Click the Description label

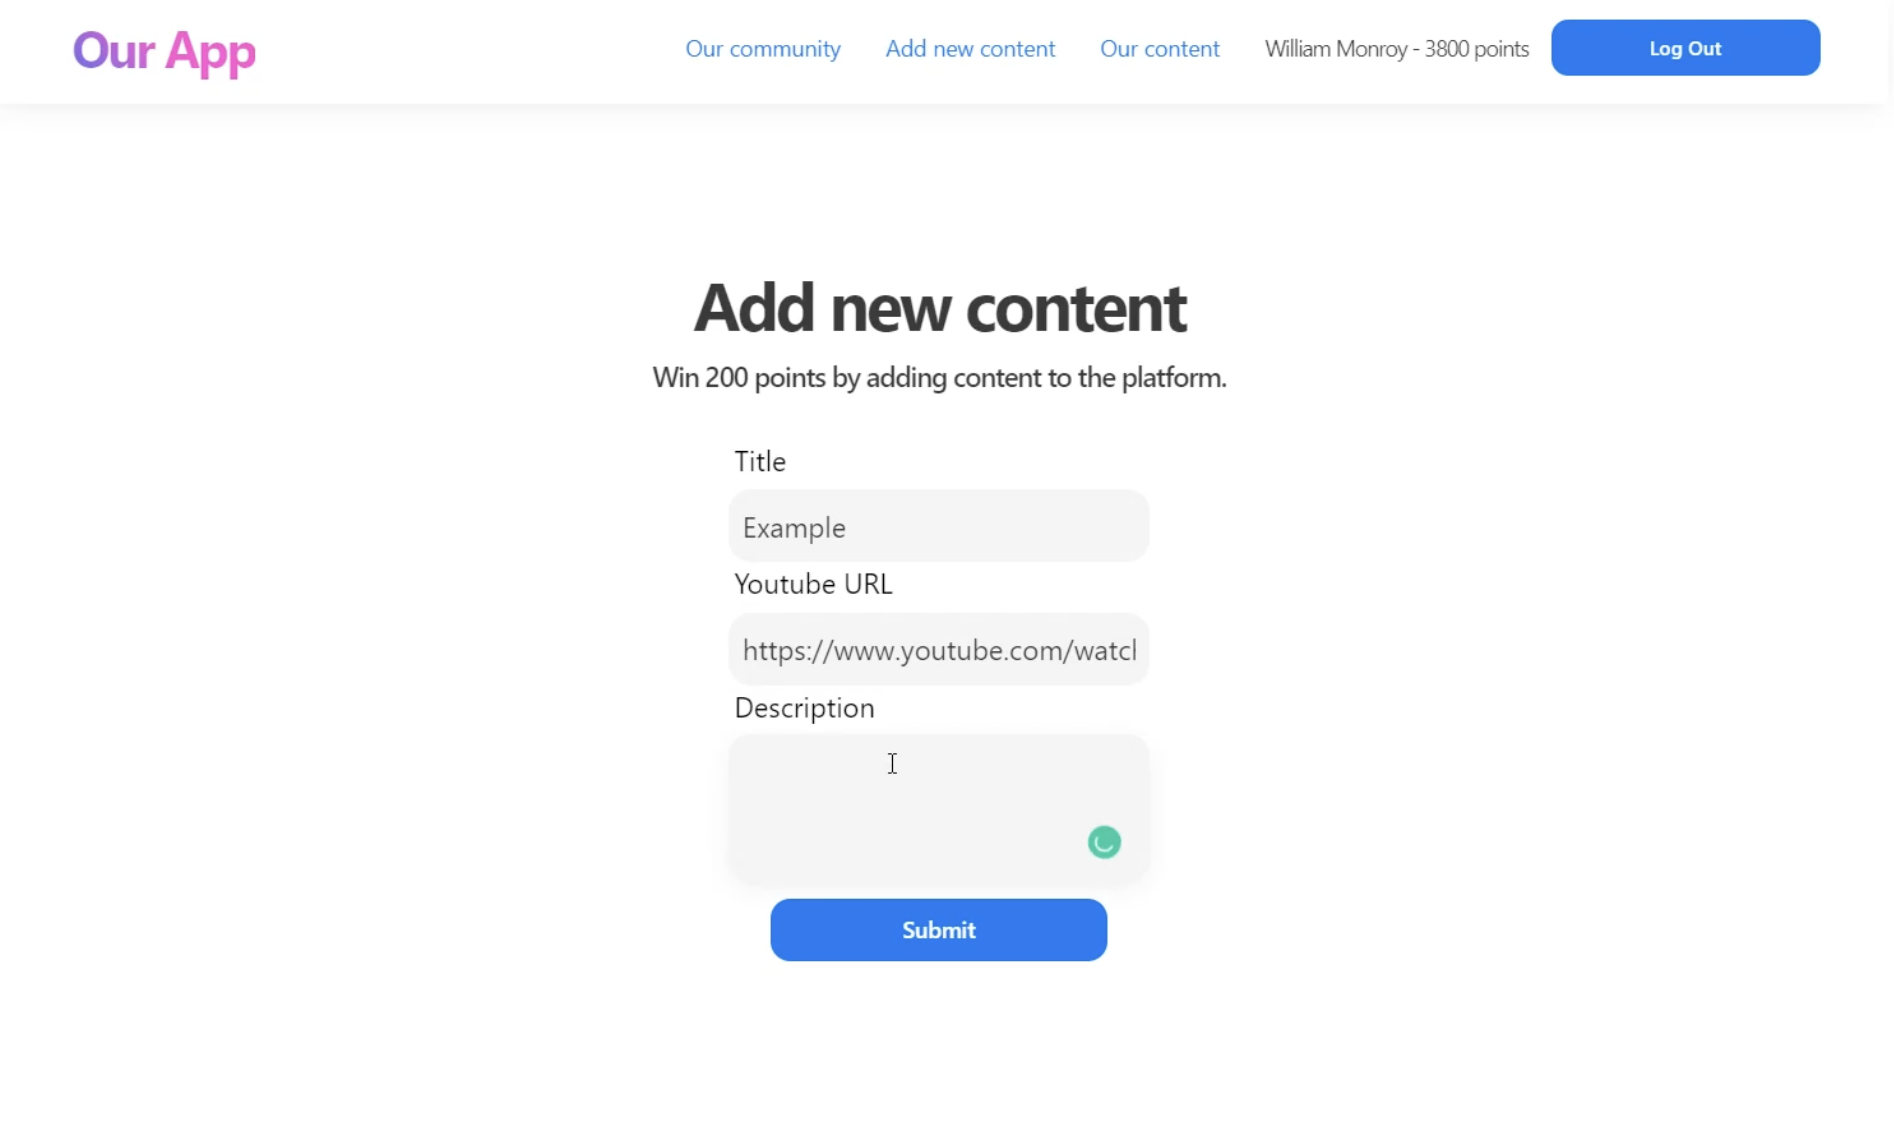pos(804,708)
